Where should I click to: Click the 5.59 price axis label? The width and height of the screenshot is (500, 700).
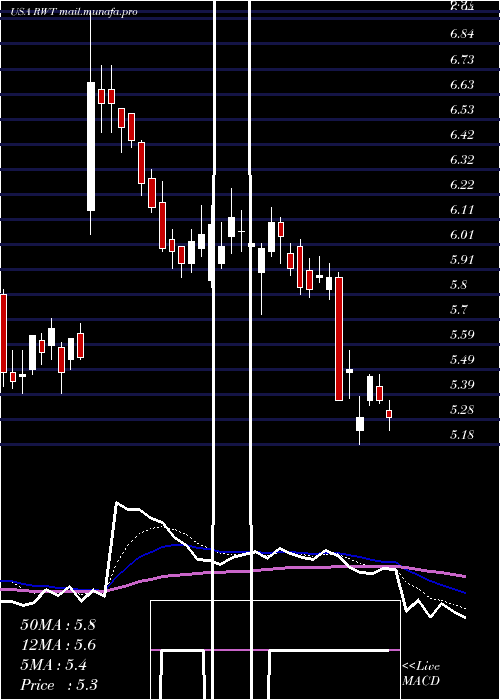pos(462,334)
